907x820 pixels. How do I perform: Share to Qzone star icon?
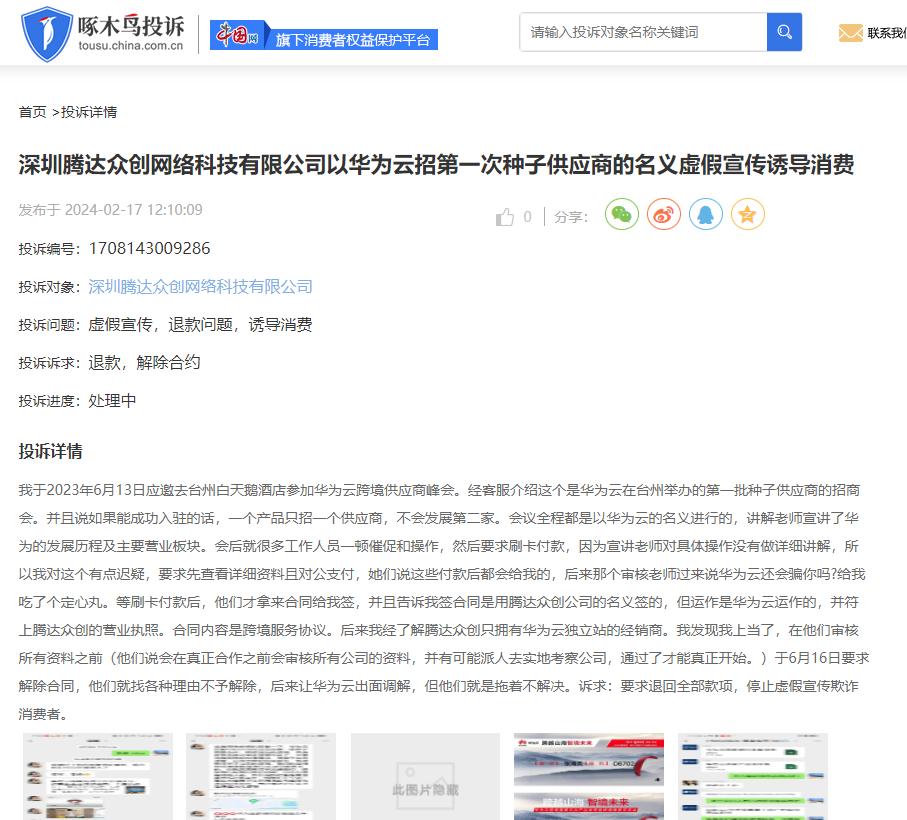point(747,214)
